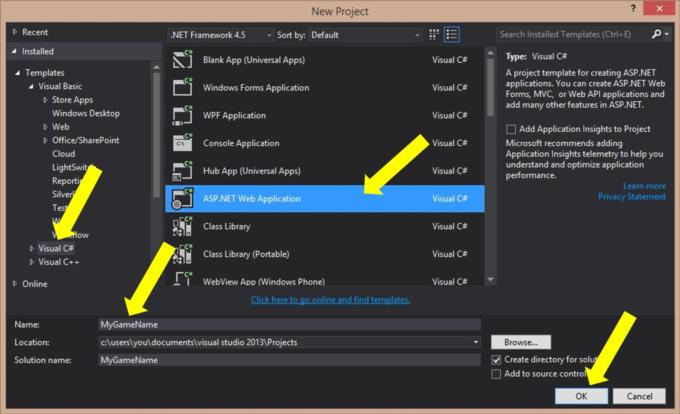680x414 pixels.
Task: Click the Class Library (Portable) template icon
Action: click(x=183, y=254)
